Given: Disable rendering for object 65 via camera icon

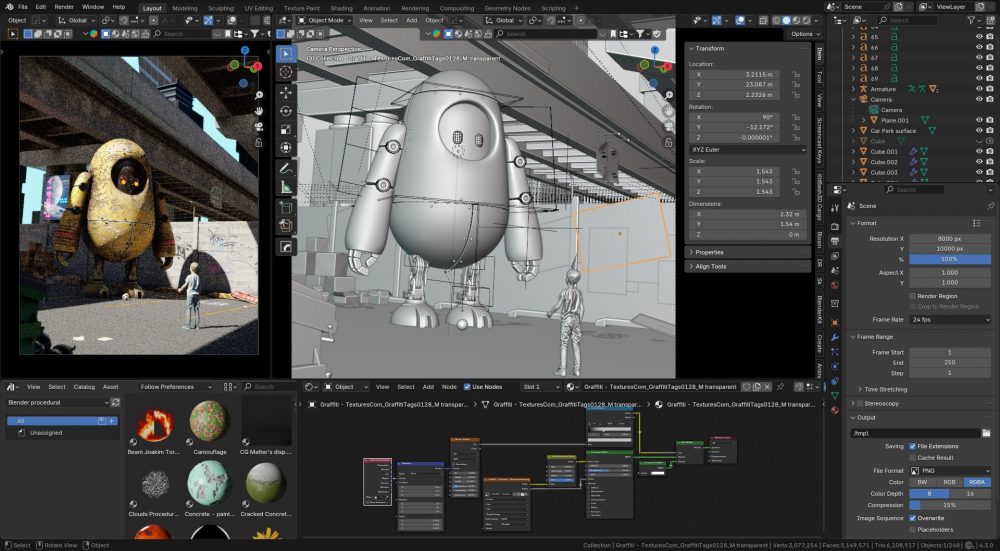Looking at the screenshot, I should click(990, 37).
